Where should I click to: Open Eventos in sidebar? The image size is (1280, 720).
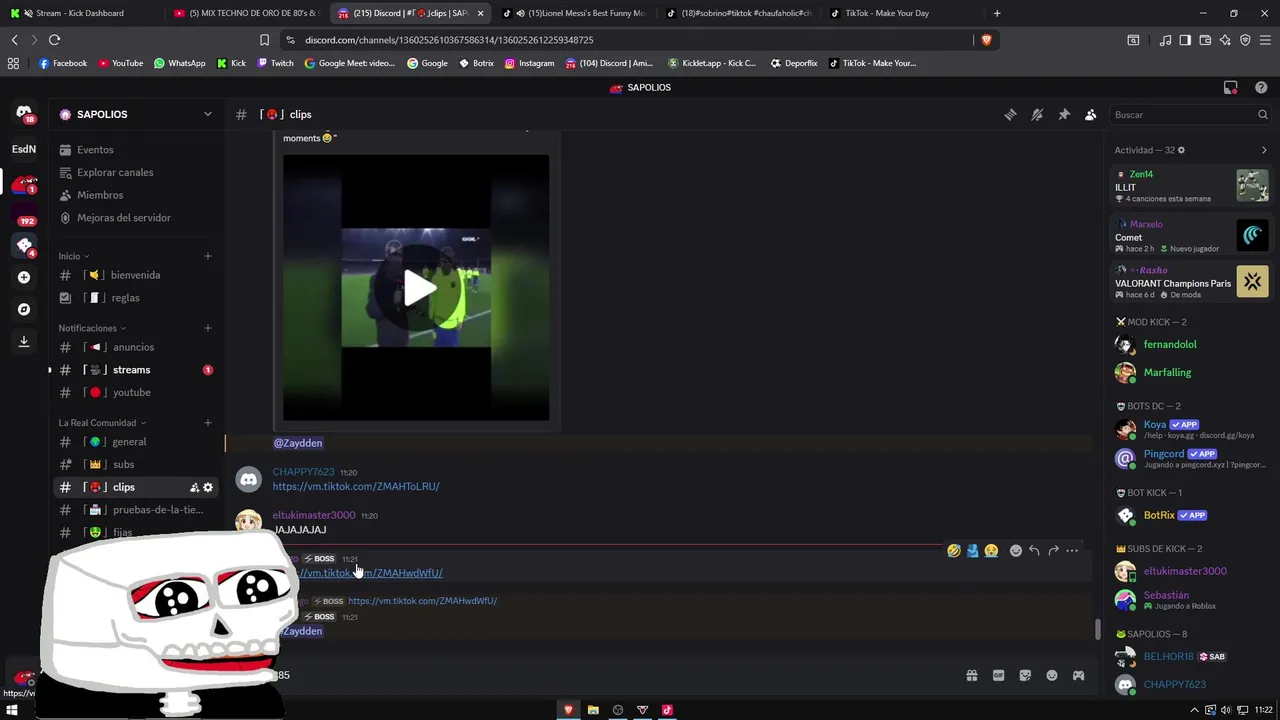pos(135,150)
